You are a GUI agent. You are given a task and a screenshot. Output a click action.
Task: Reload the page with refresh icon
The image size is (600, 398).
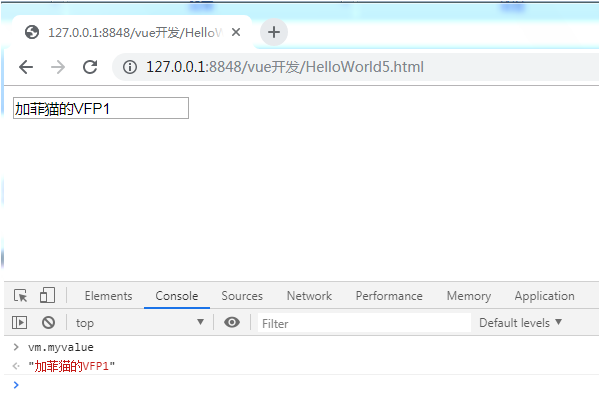coord(90,67)
